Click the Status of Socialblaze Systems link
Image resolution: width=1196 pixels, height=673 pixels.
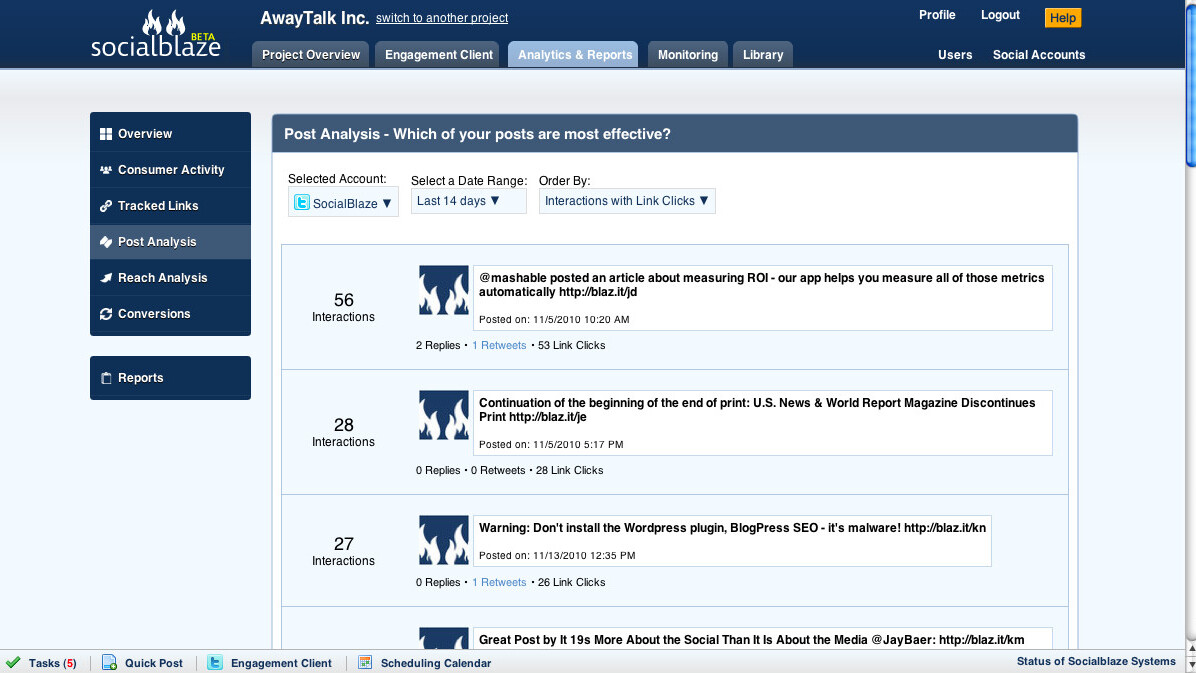(x=1096, y=662)
